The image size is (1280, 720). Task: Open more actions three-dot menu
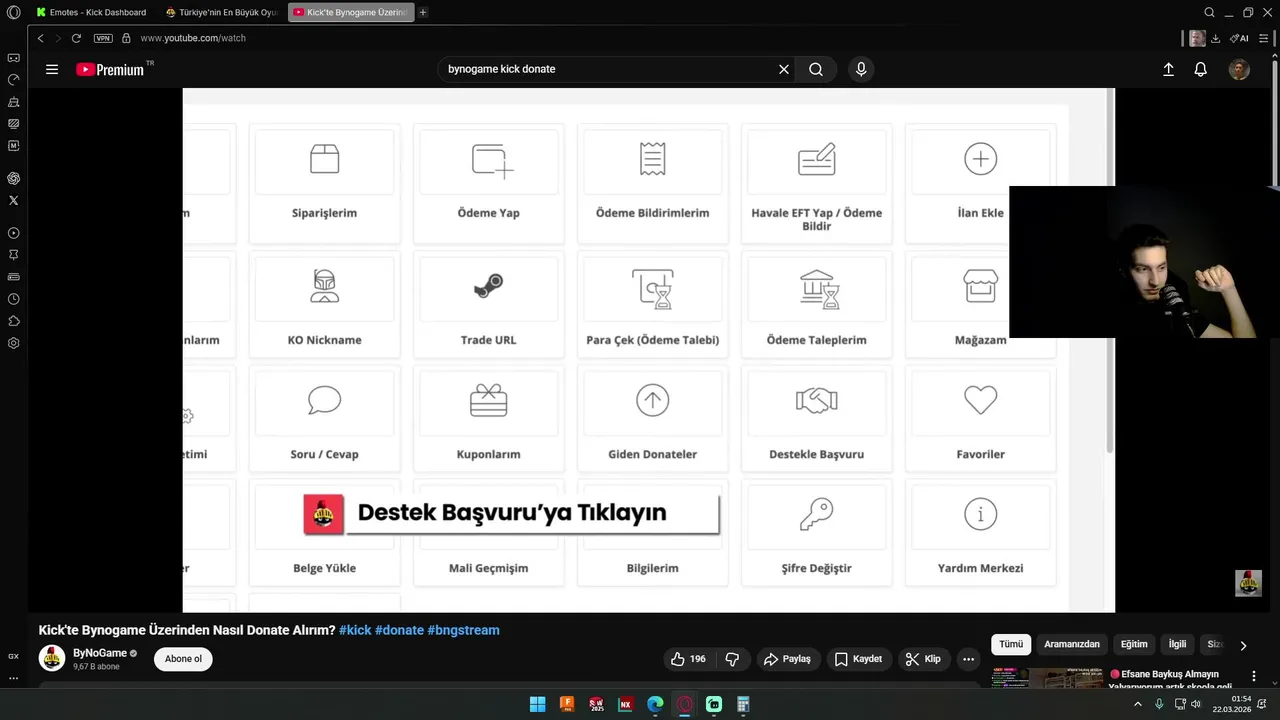(x=968, y=659)
